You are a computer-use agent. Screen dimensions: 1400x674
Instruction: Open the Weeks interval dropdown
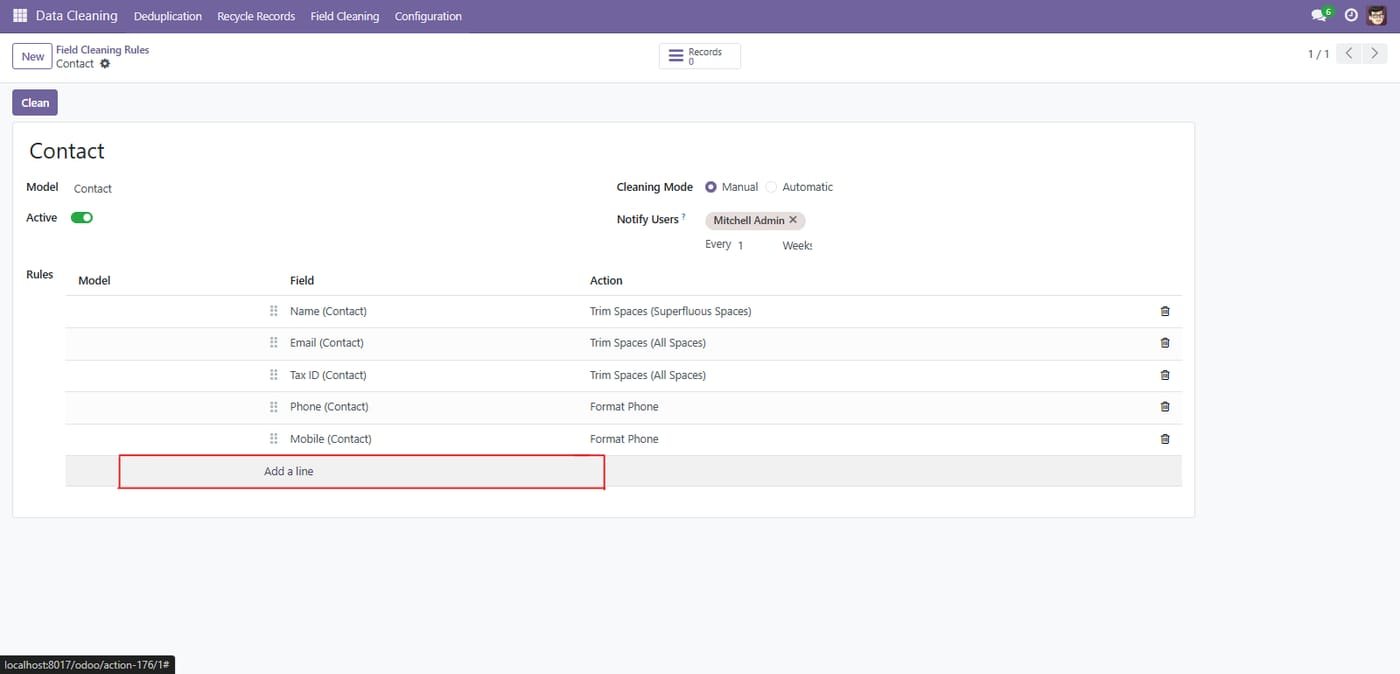point(797,246)
